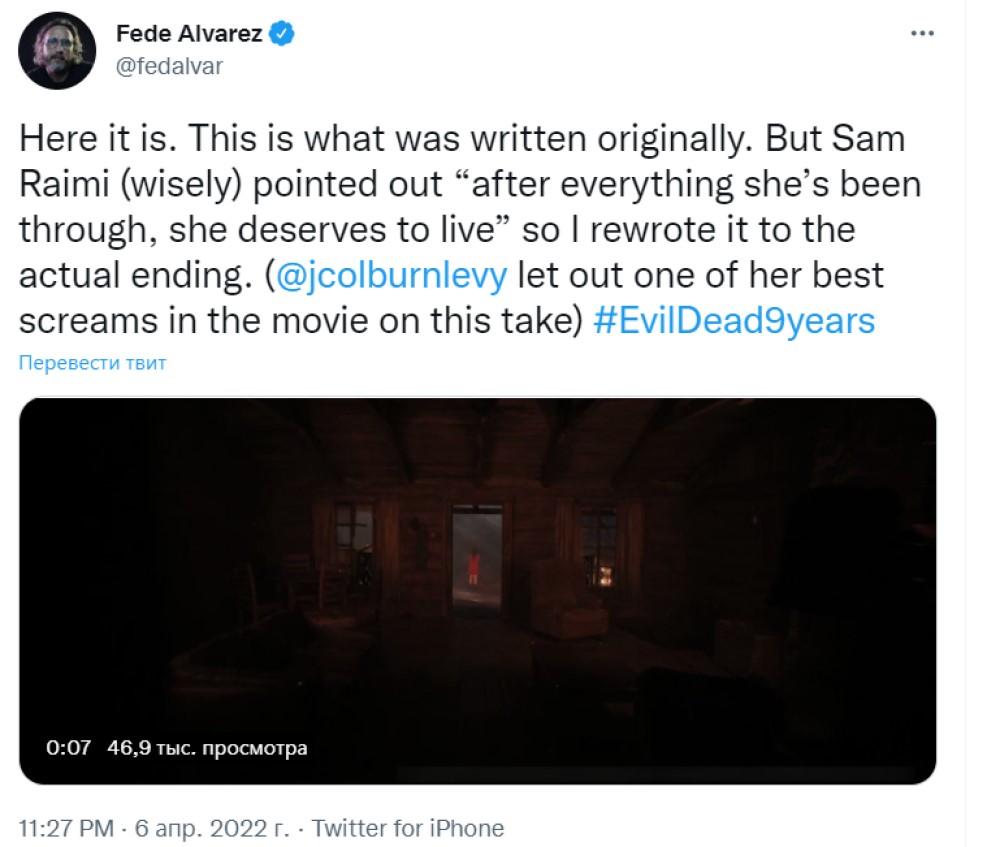Go to the @fedalvar handle
This screenshot has height=847, width=1000.
click(x=170, y=66)
